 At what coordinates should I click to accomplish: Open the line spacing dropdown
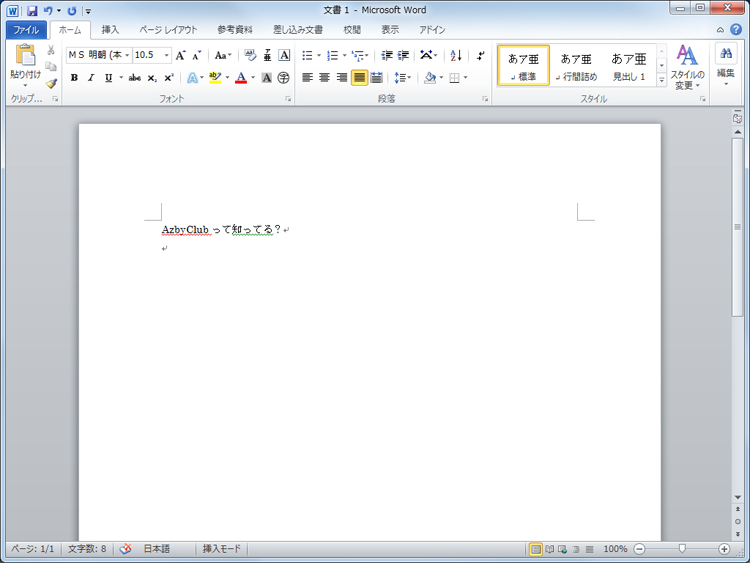pos(403,77)
